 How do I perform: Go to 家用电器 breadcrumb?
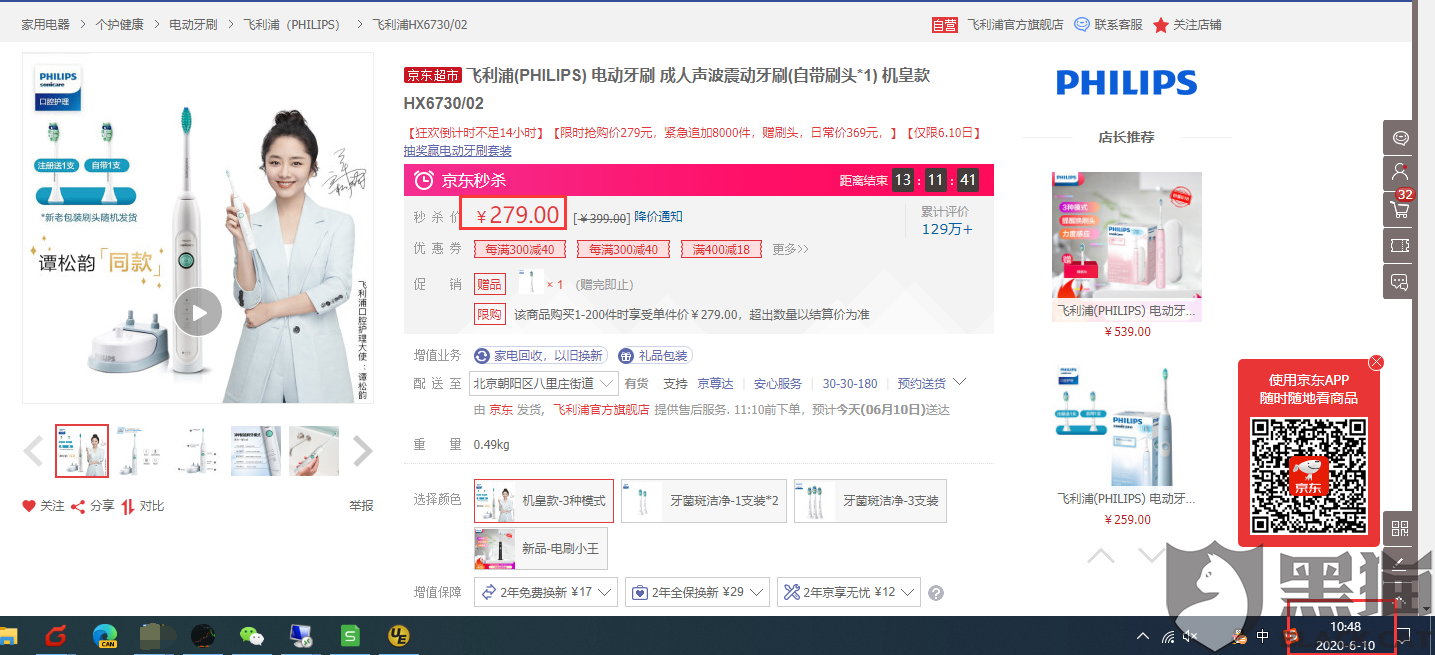click(x=46, y=24)
